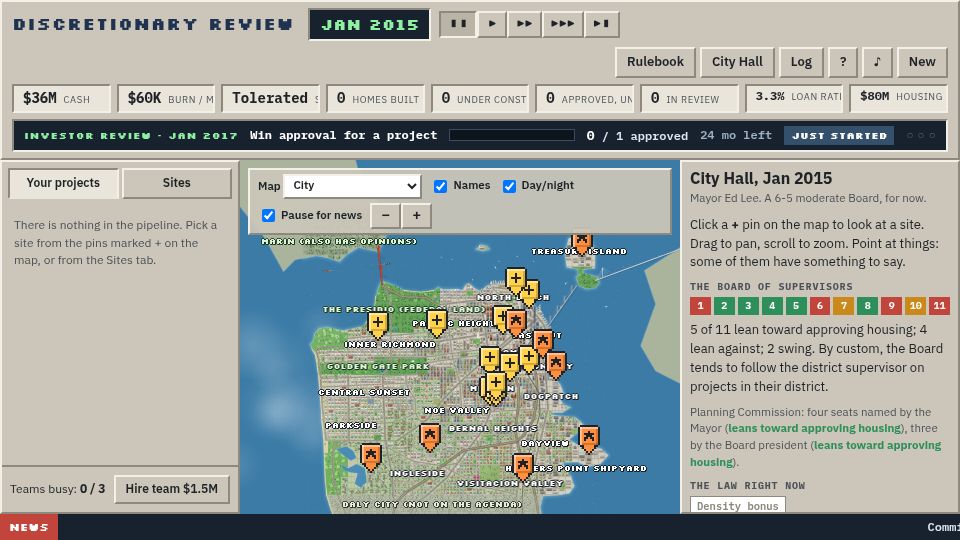Click the $60K burn stat
This screenshot has height=540, width=960.
[x=166, y=99]
